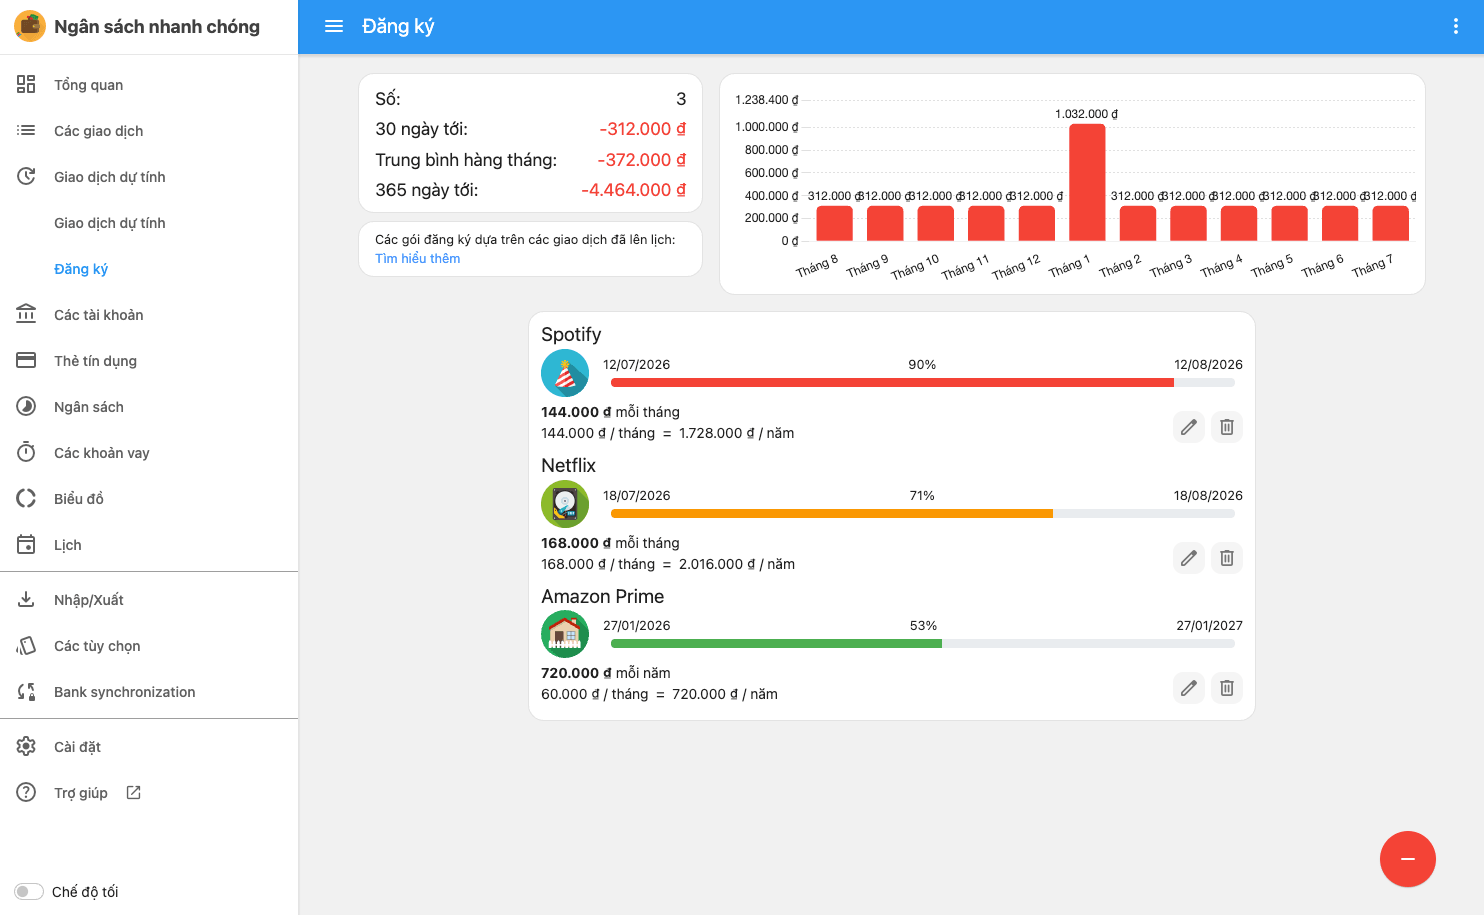Click the Các giao dịch list icon
The height and width of the screenshot is (915, 1484).
coord(26,130)
